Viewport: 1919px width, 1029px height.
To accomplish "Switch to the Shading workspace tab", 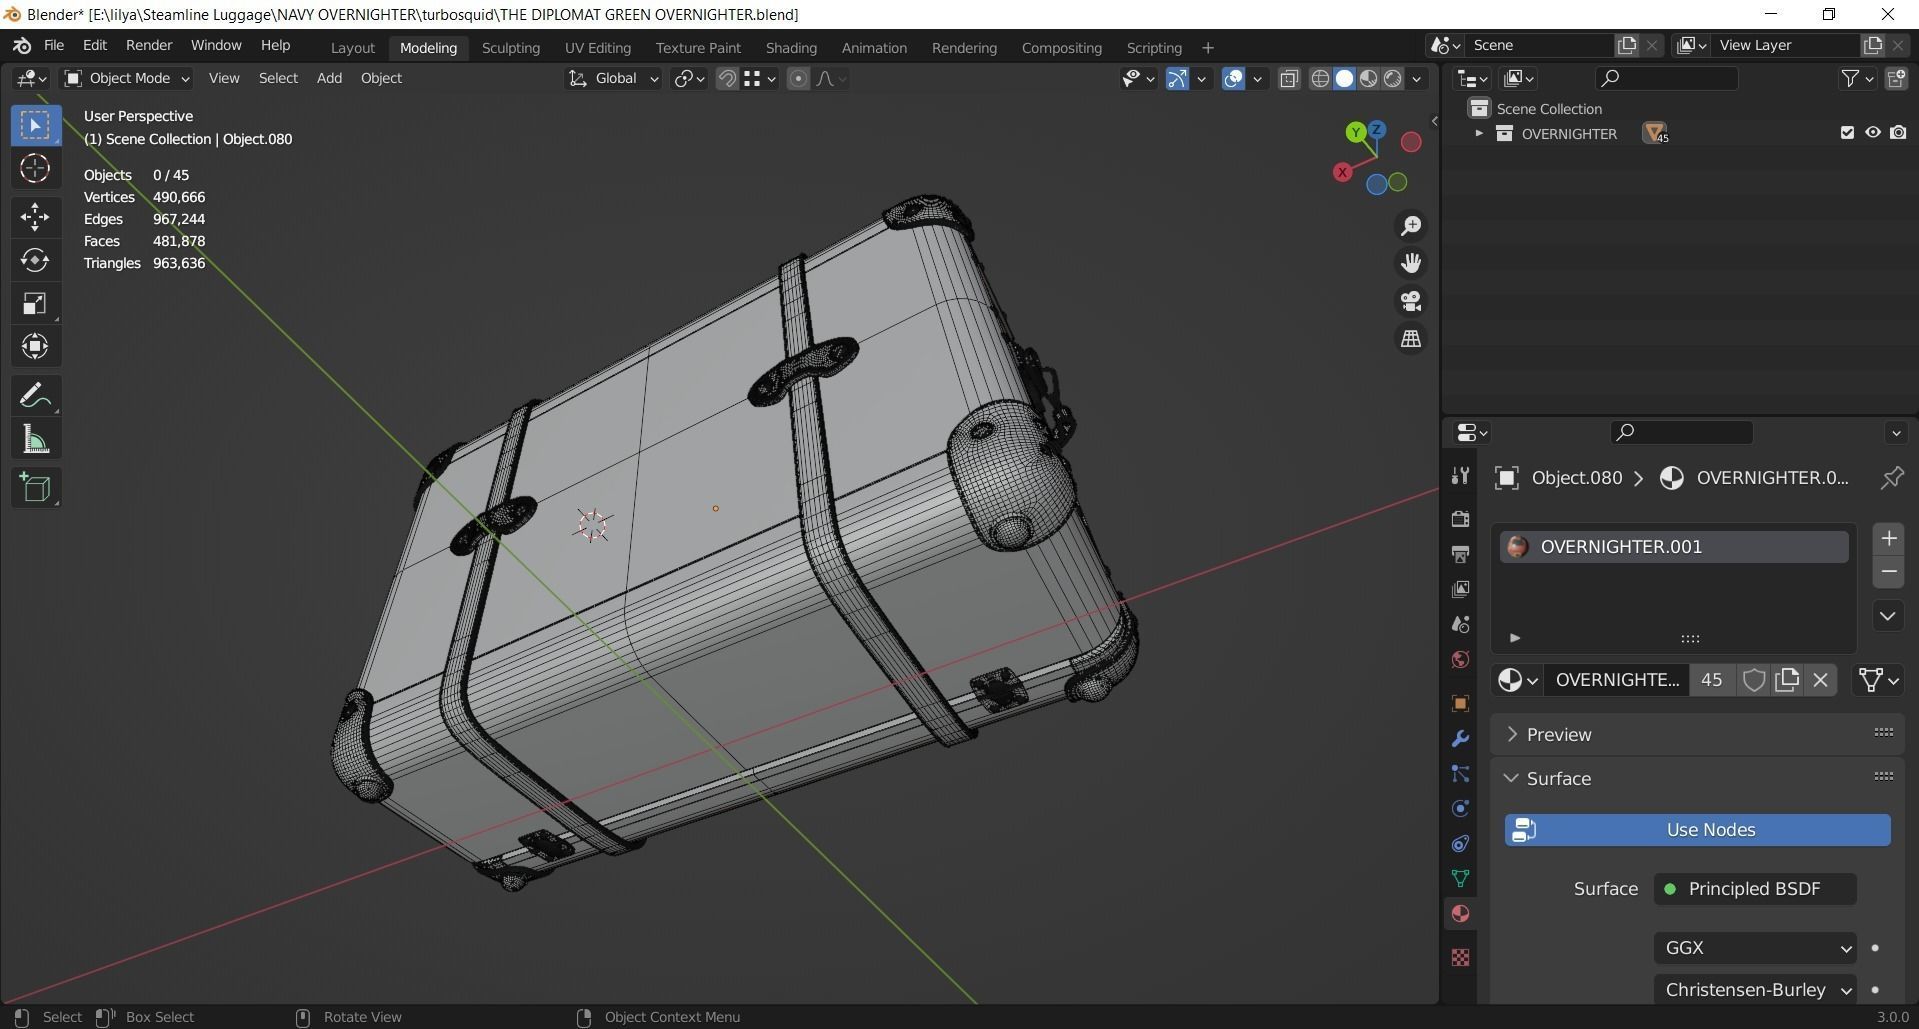I will [791, 47].
